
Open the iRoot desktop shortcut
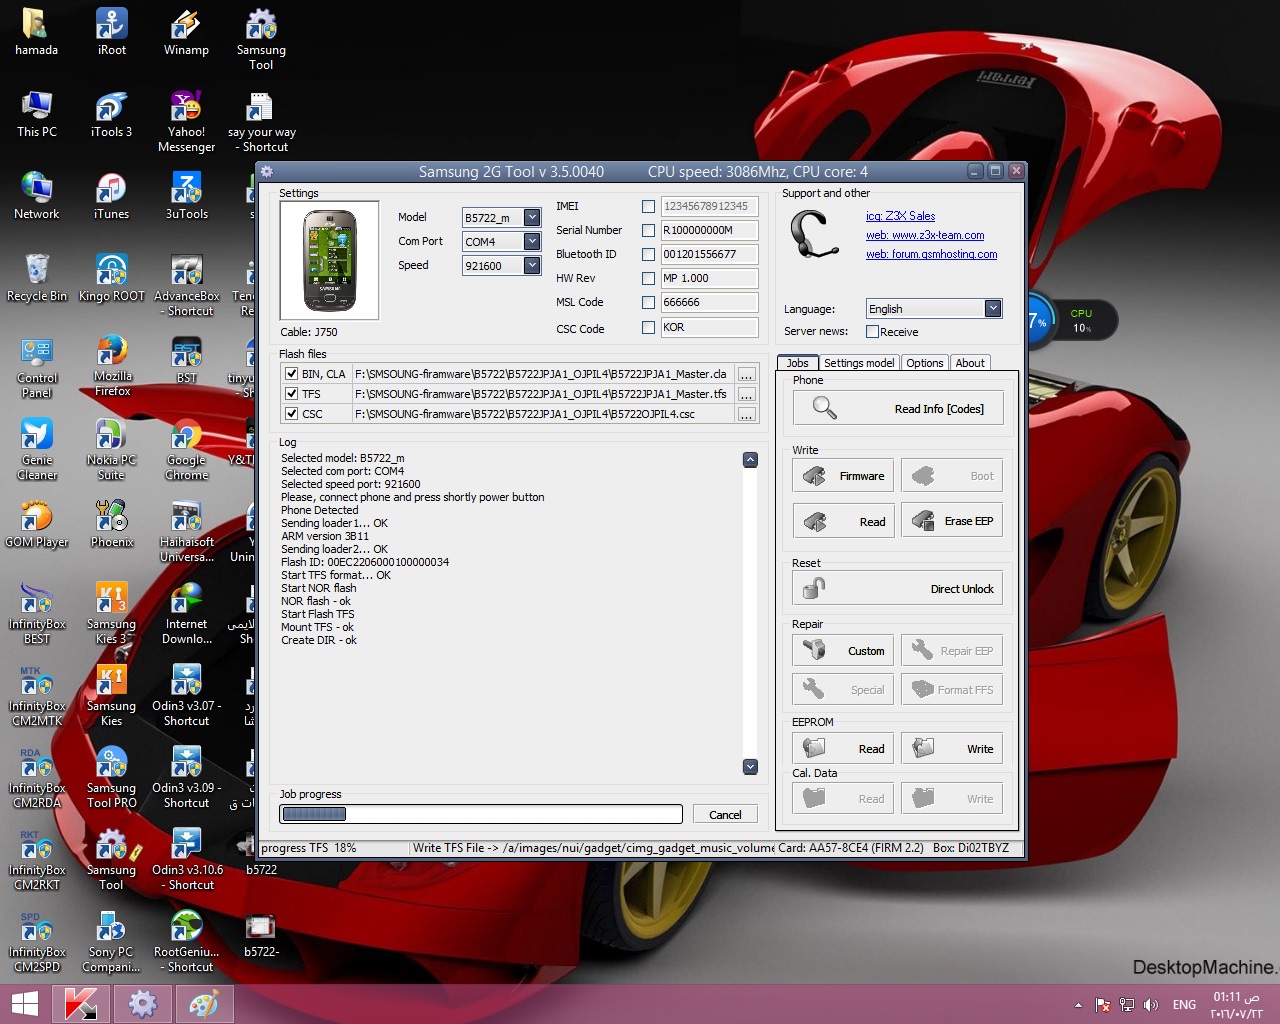pos(111,32)
